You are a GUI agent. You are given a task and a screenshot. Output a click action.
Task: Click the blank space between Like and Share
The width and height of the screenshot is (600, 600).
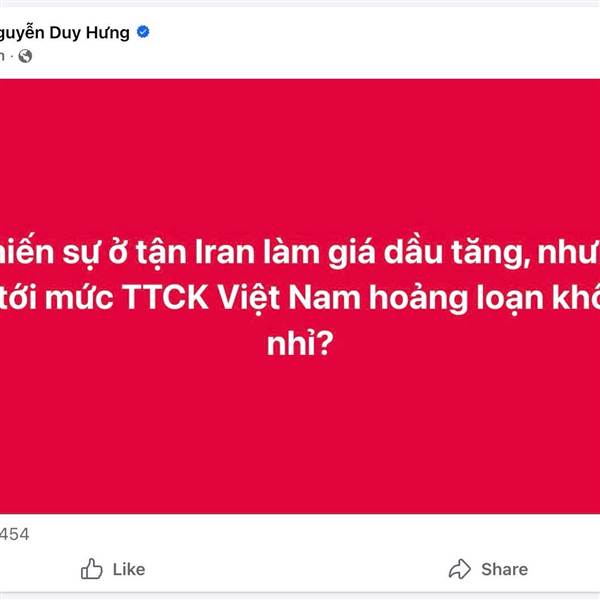point(290,569)
